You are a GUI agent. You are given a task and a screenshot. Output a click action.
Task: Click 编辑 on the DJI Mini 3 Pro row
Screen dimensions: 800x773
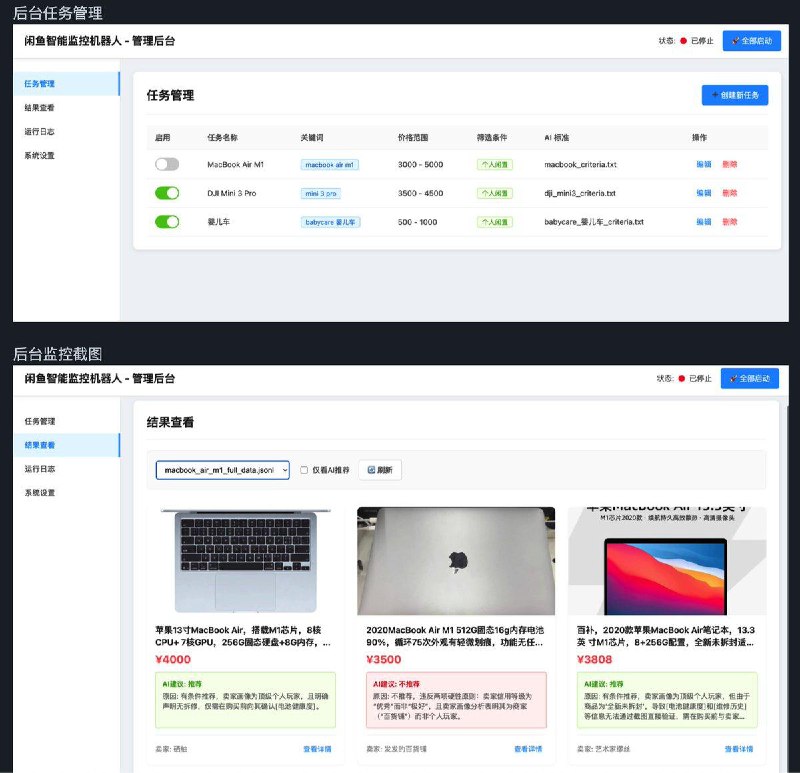[702, 194]
